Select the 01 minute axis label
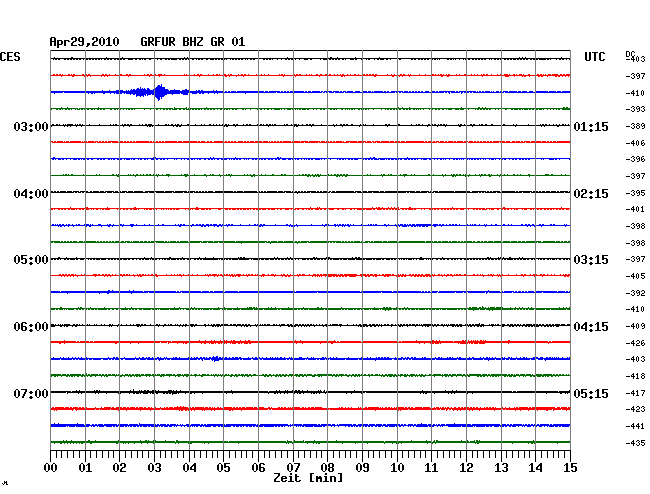This screenshot has width=650, height=494. [85, 468]
